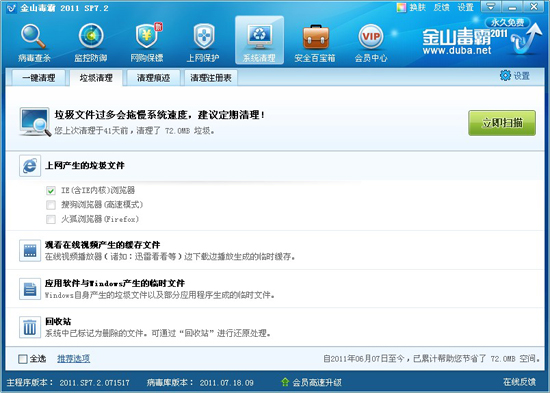
Task: Switch to the 一键清理 tab
Action: pos(39,78)
